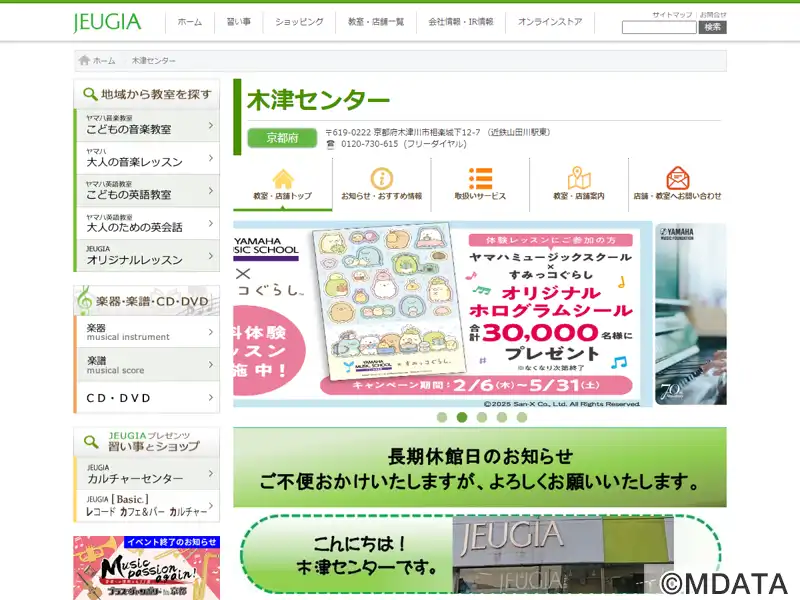Expand カルチャーセンター chevron
Viewport: 800px width, 600px height.
pyautogui.click(x=211, y=473)
